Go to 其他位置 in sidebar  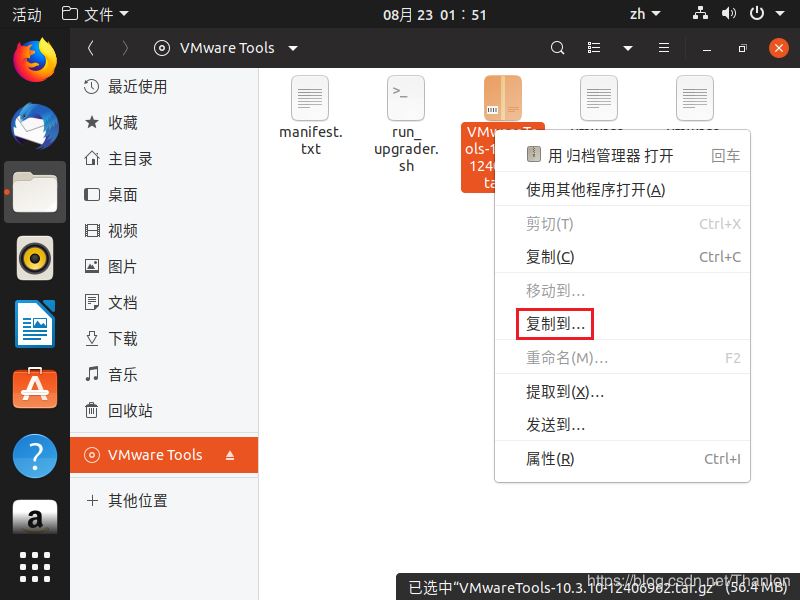tap(138, 500)
